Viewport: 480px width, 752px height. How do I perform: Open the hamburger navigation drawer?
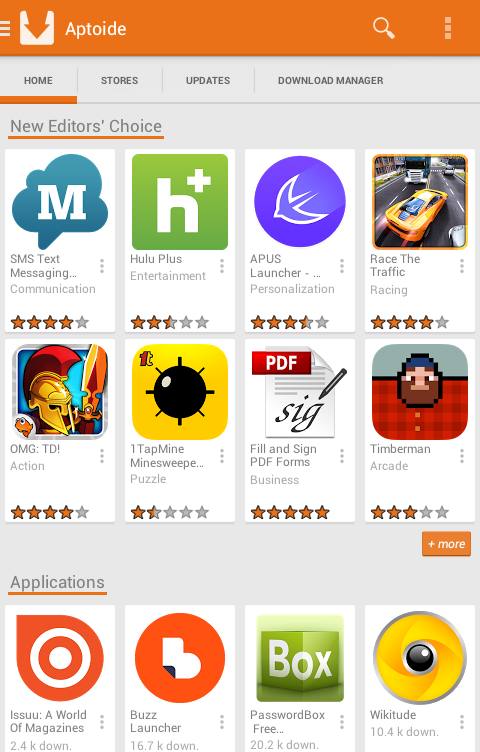5,28
